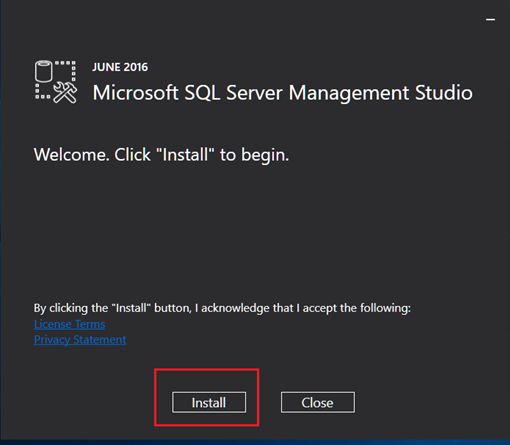Click the dotted selection square in the logo

[56, 80]
